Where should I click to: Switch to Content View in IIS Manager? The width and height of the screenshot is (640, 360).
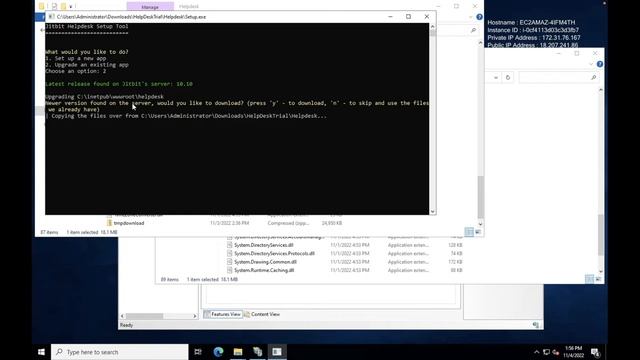click(262, 314)
